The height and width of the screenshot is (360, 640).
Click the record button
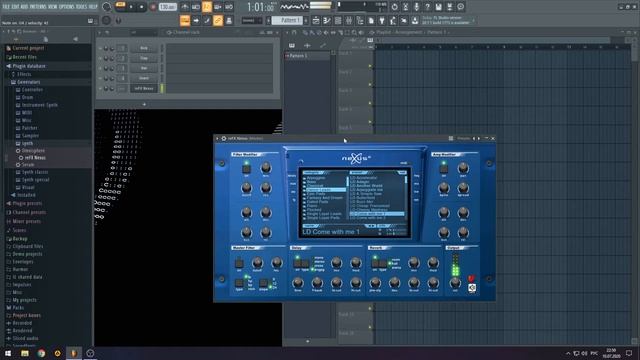[153, 7]
